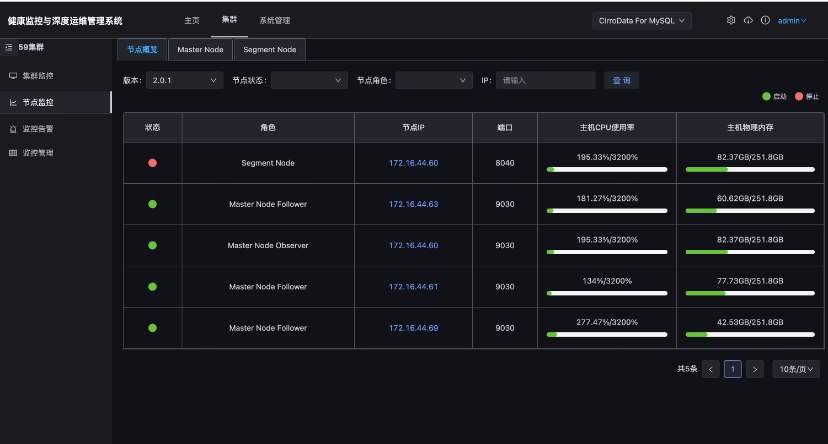Click the info circle icon in the header
Image resolution: width=828 pixels, height=444 pixels.
click(x=765, y=20)
